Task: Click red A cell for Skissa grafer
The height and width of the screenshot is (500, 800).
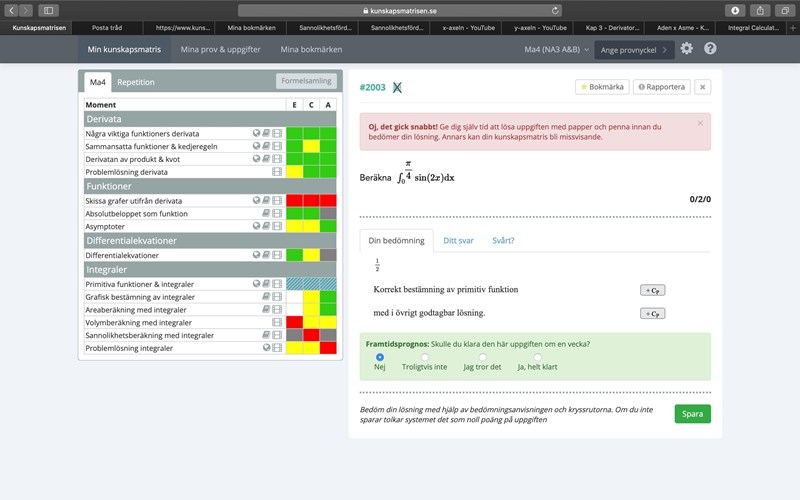Action: pyautogui.click(x=328, y=200)
